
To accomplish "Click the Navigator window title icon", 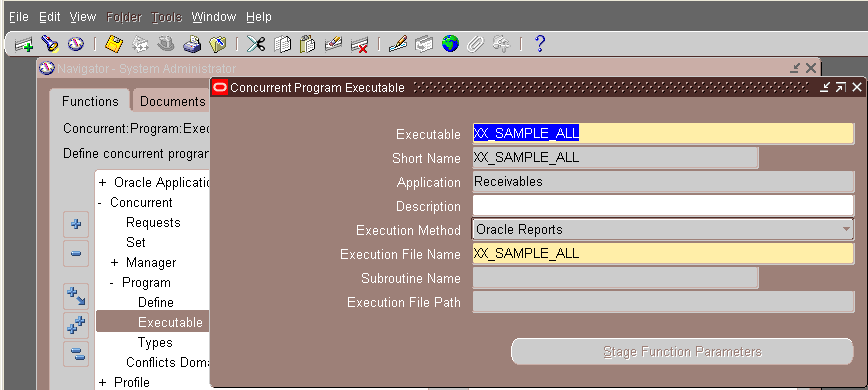I will coord(48,69).
